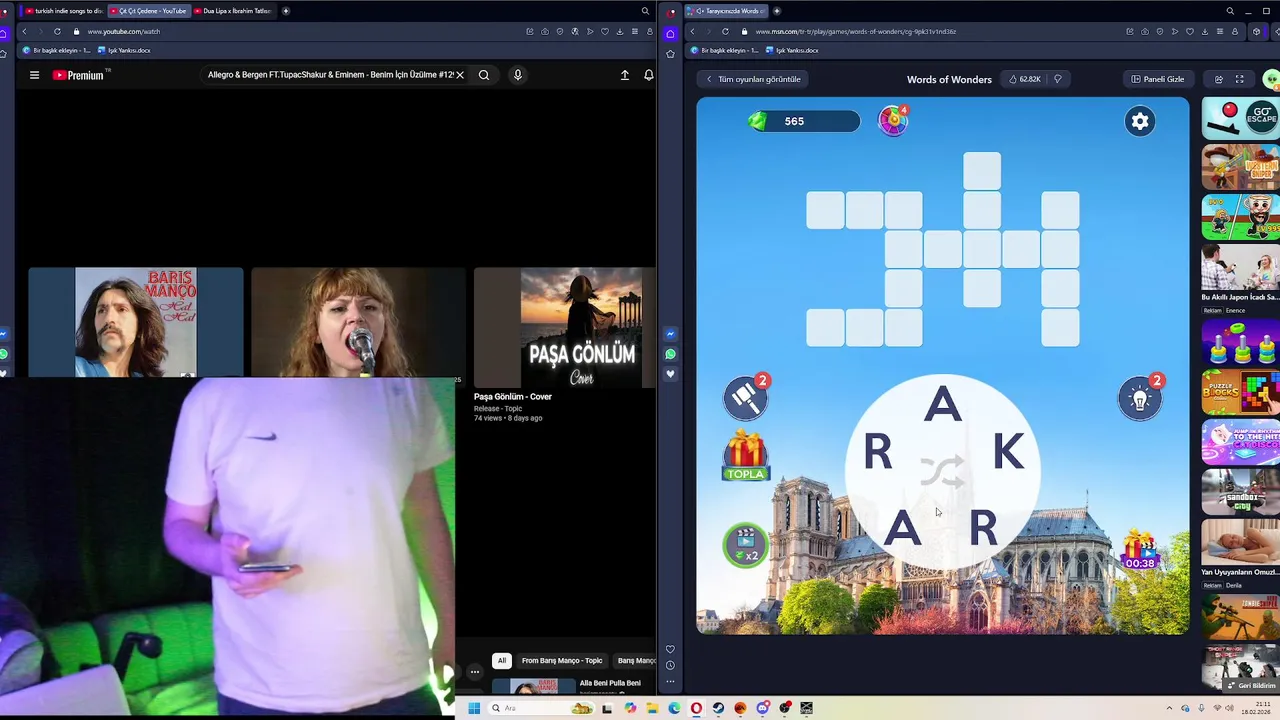Open 'Paşa Gönlüm - Cover' title link
The image size is (1280, 720).
[513, 397]
